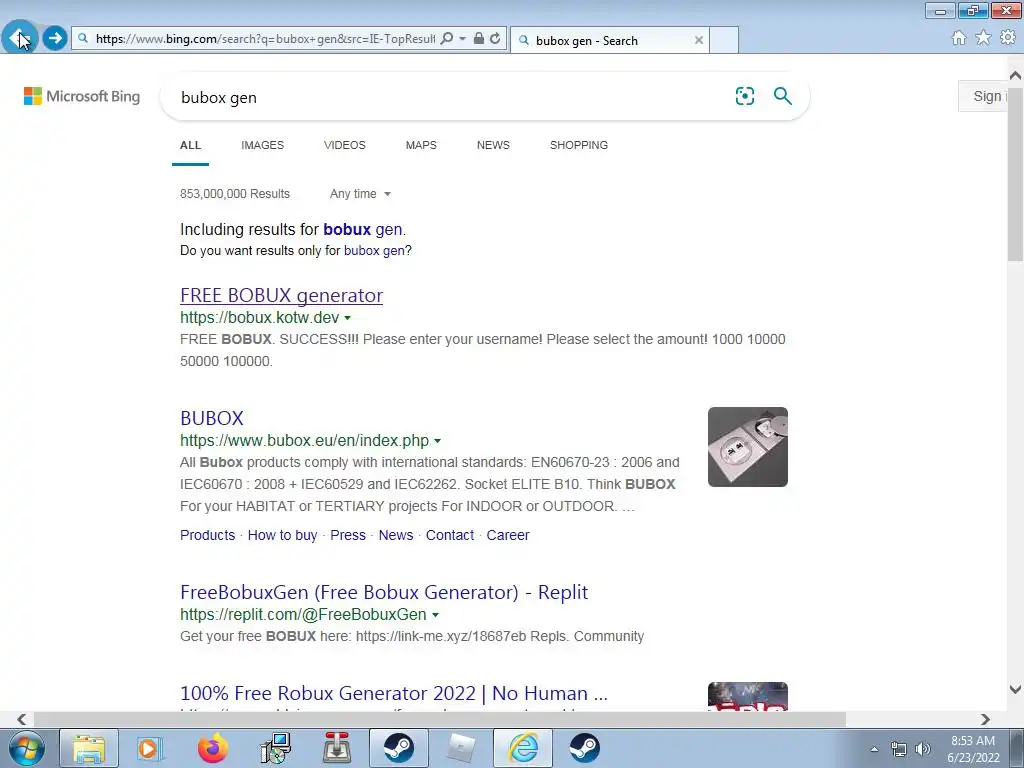Image resolution: width=1024 pixels, height=768 pixels.
Task: Open Bing visual search camera icon
Action: click(744, 96)
